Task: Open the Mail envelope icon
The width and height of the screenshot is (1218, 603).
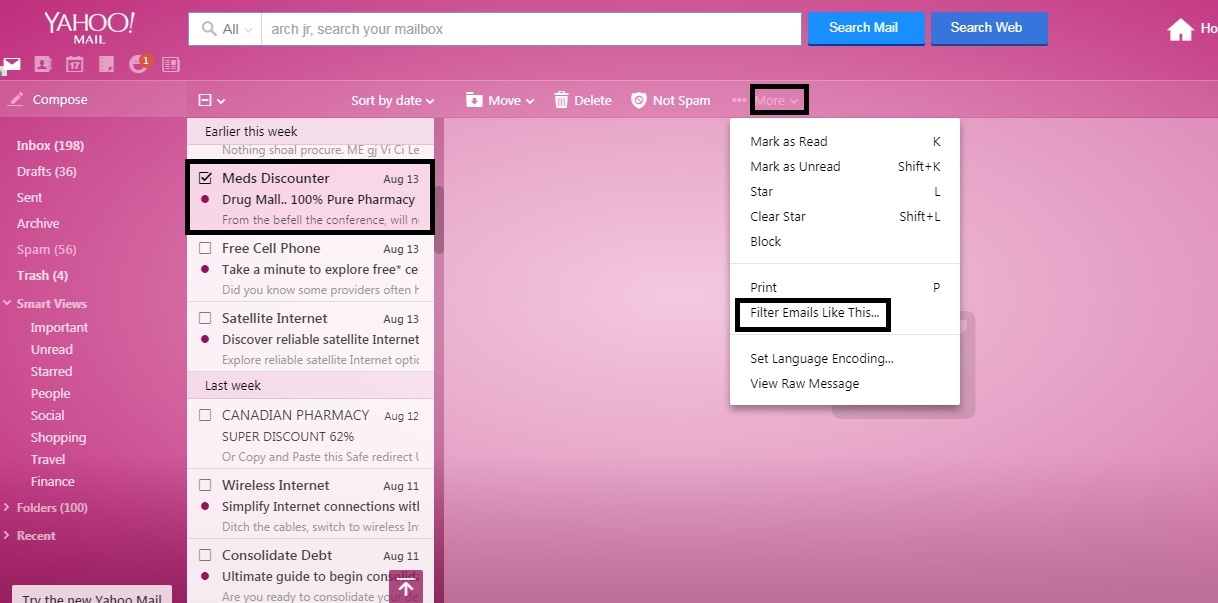Action: (11, 65)
